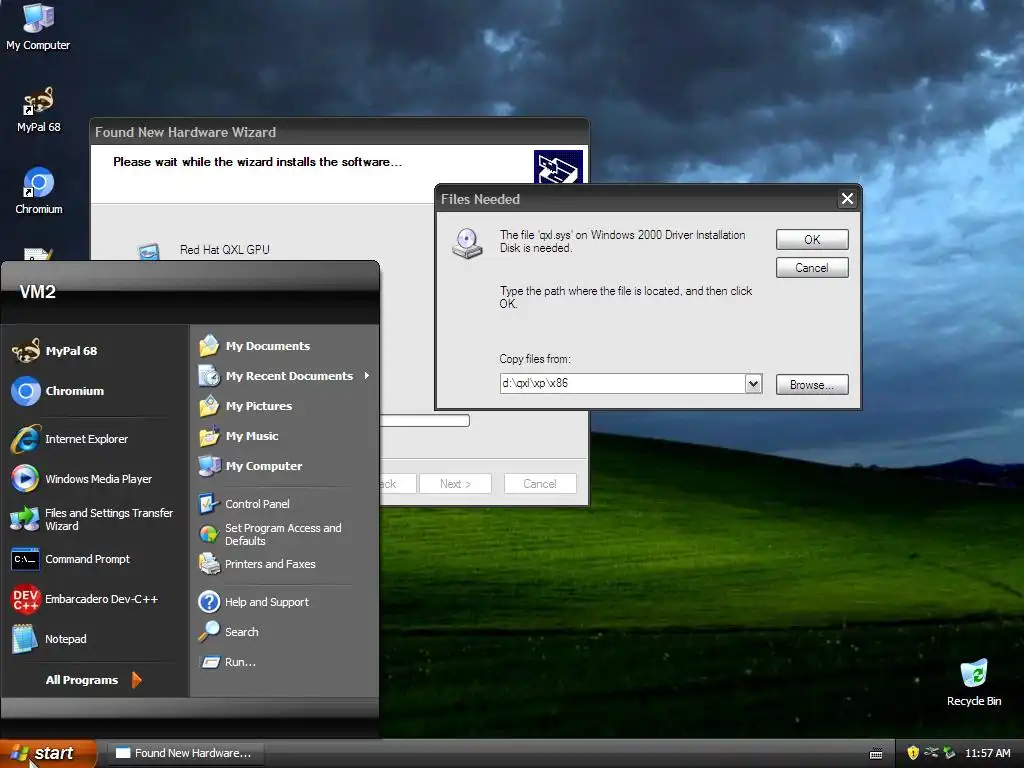Open Chromium desktop shortcut
This screenshot has width=1024, height=768.
click(x=39, y=191)
